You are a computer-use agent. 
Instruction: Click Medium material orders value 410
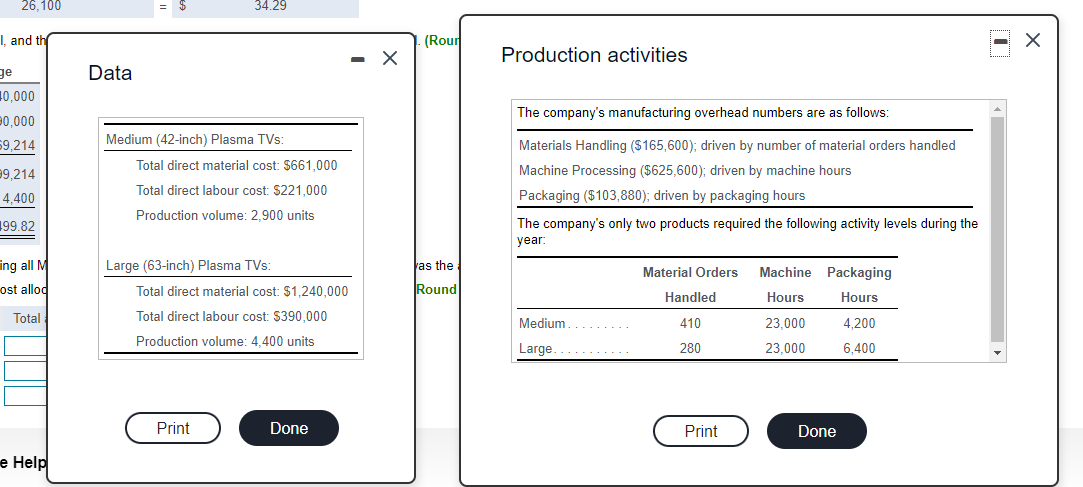point(690,323)
